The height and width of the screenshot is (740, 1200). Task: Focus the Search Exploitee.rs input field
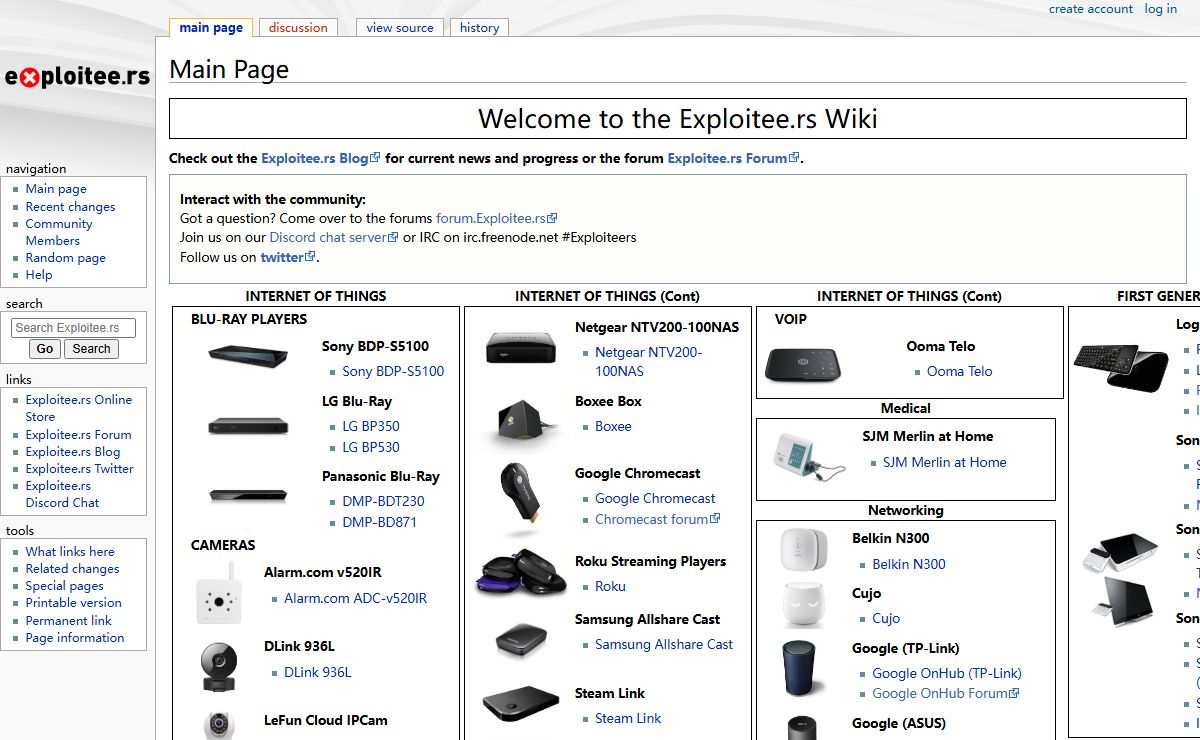click(73, 327)
